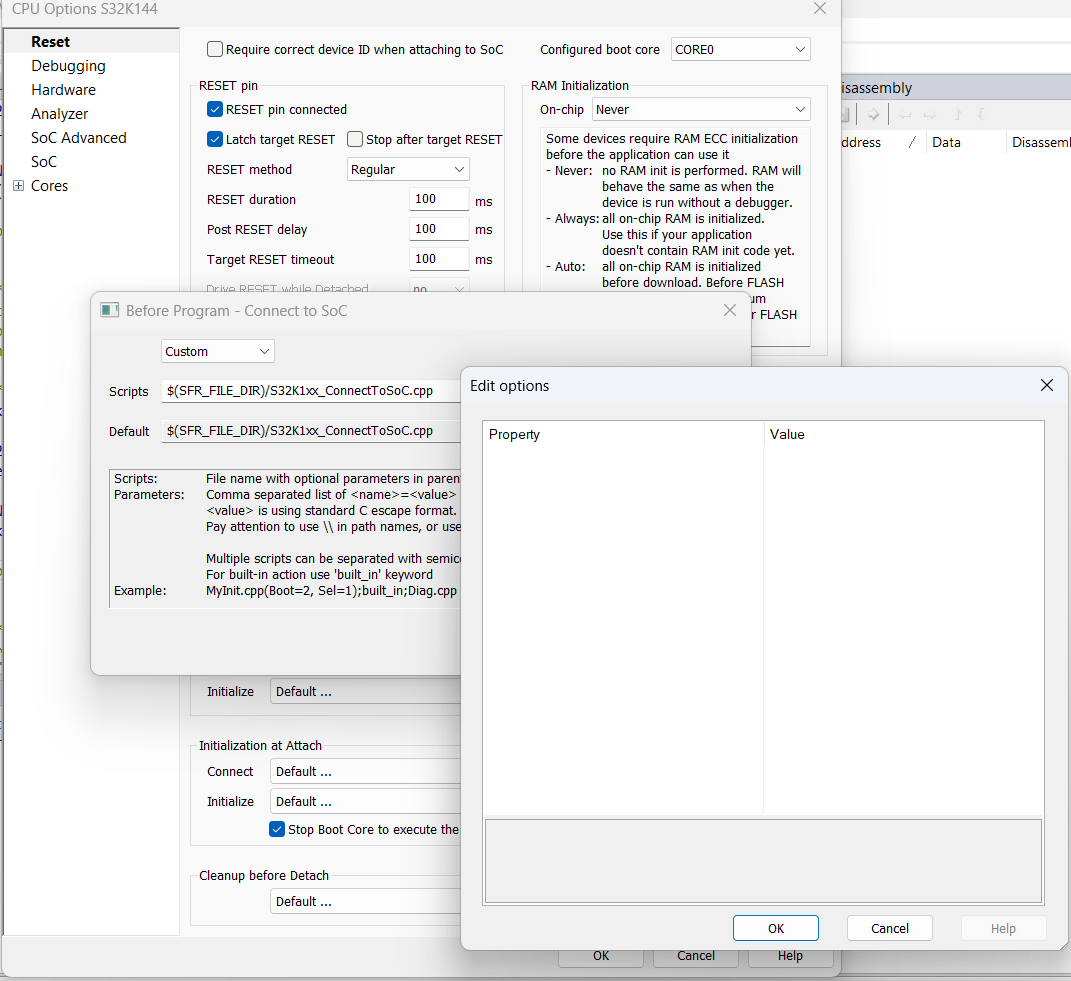Open Initialize Default field above Attach section
Screen dimensions: 1071x981
click(x=365, y=691)
